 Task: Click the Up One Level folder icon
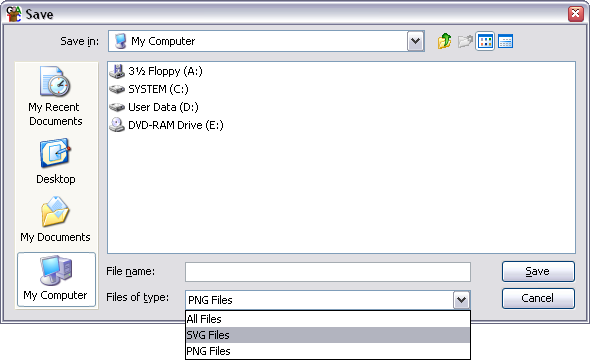point(444,41)
